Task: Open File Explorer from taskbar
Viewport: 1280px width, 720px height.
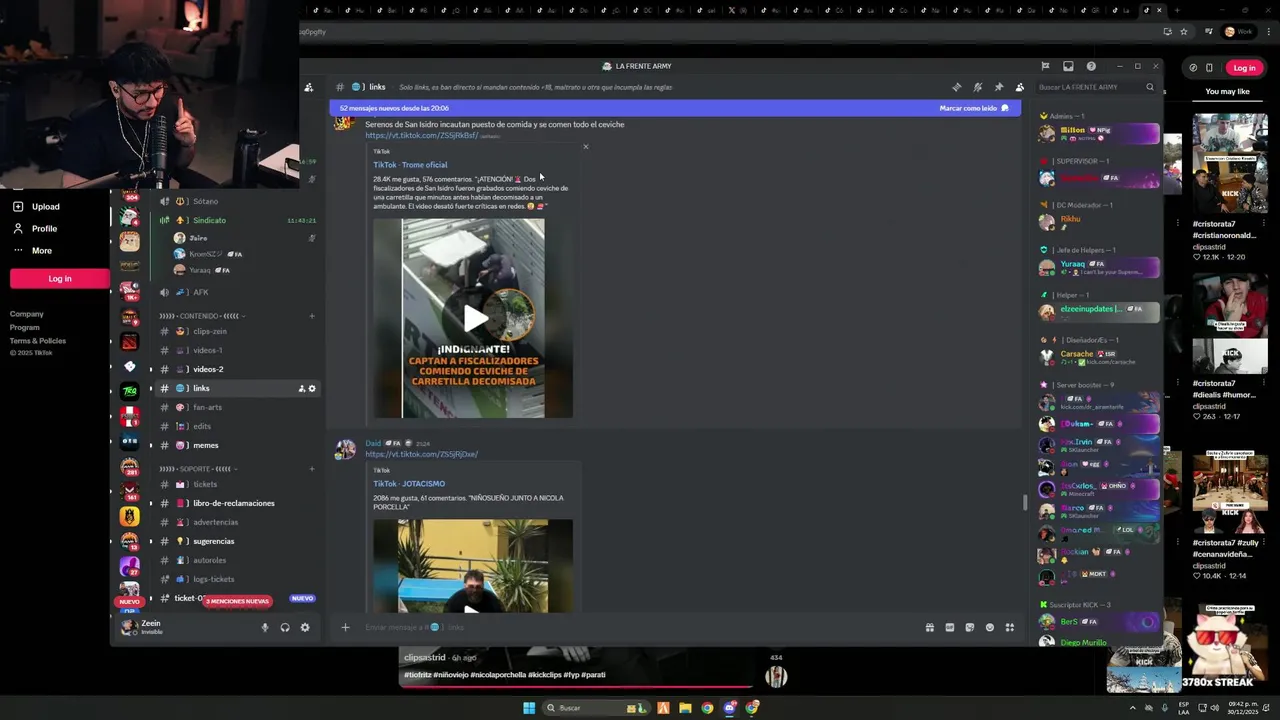Action: point(685,708)
